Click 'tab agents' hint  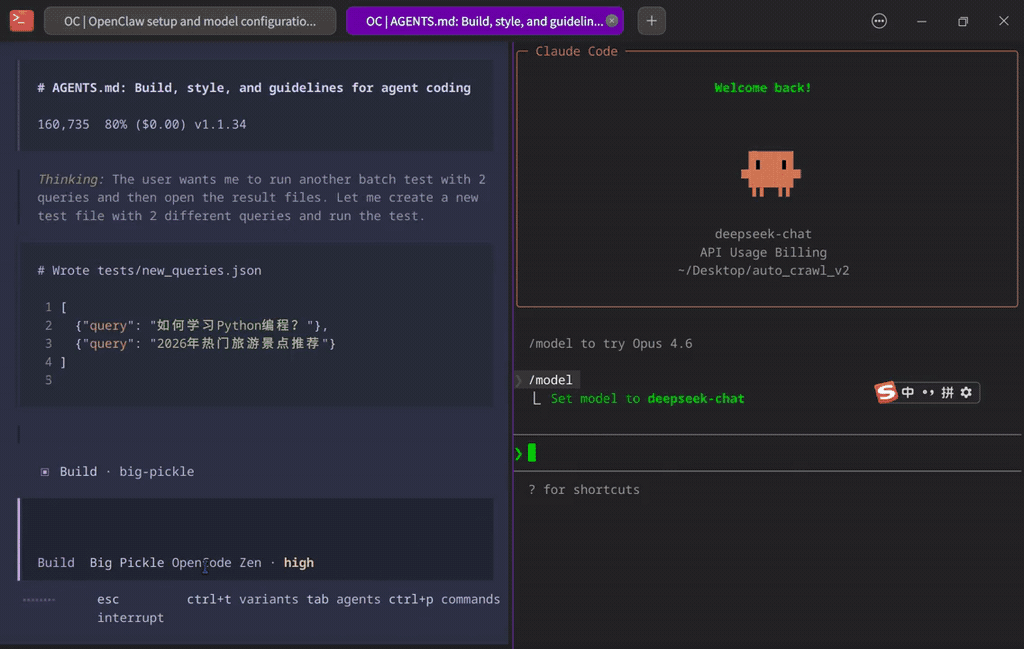pyautogui.click(x=344, y=599)
